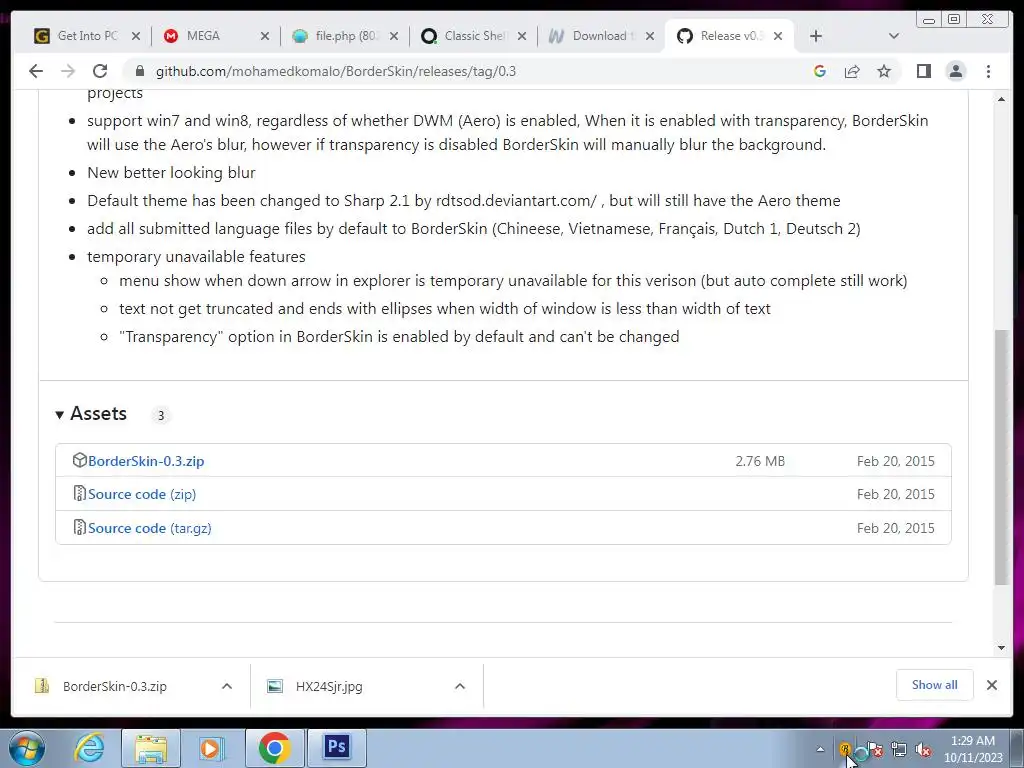Close the downloads bar
The width and height of the screenshot is (1024, 768).
[991, 685]
